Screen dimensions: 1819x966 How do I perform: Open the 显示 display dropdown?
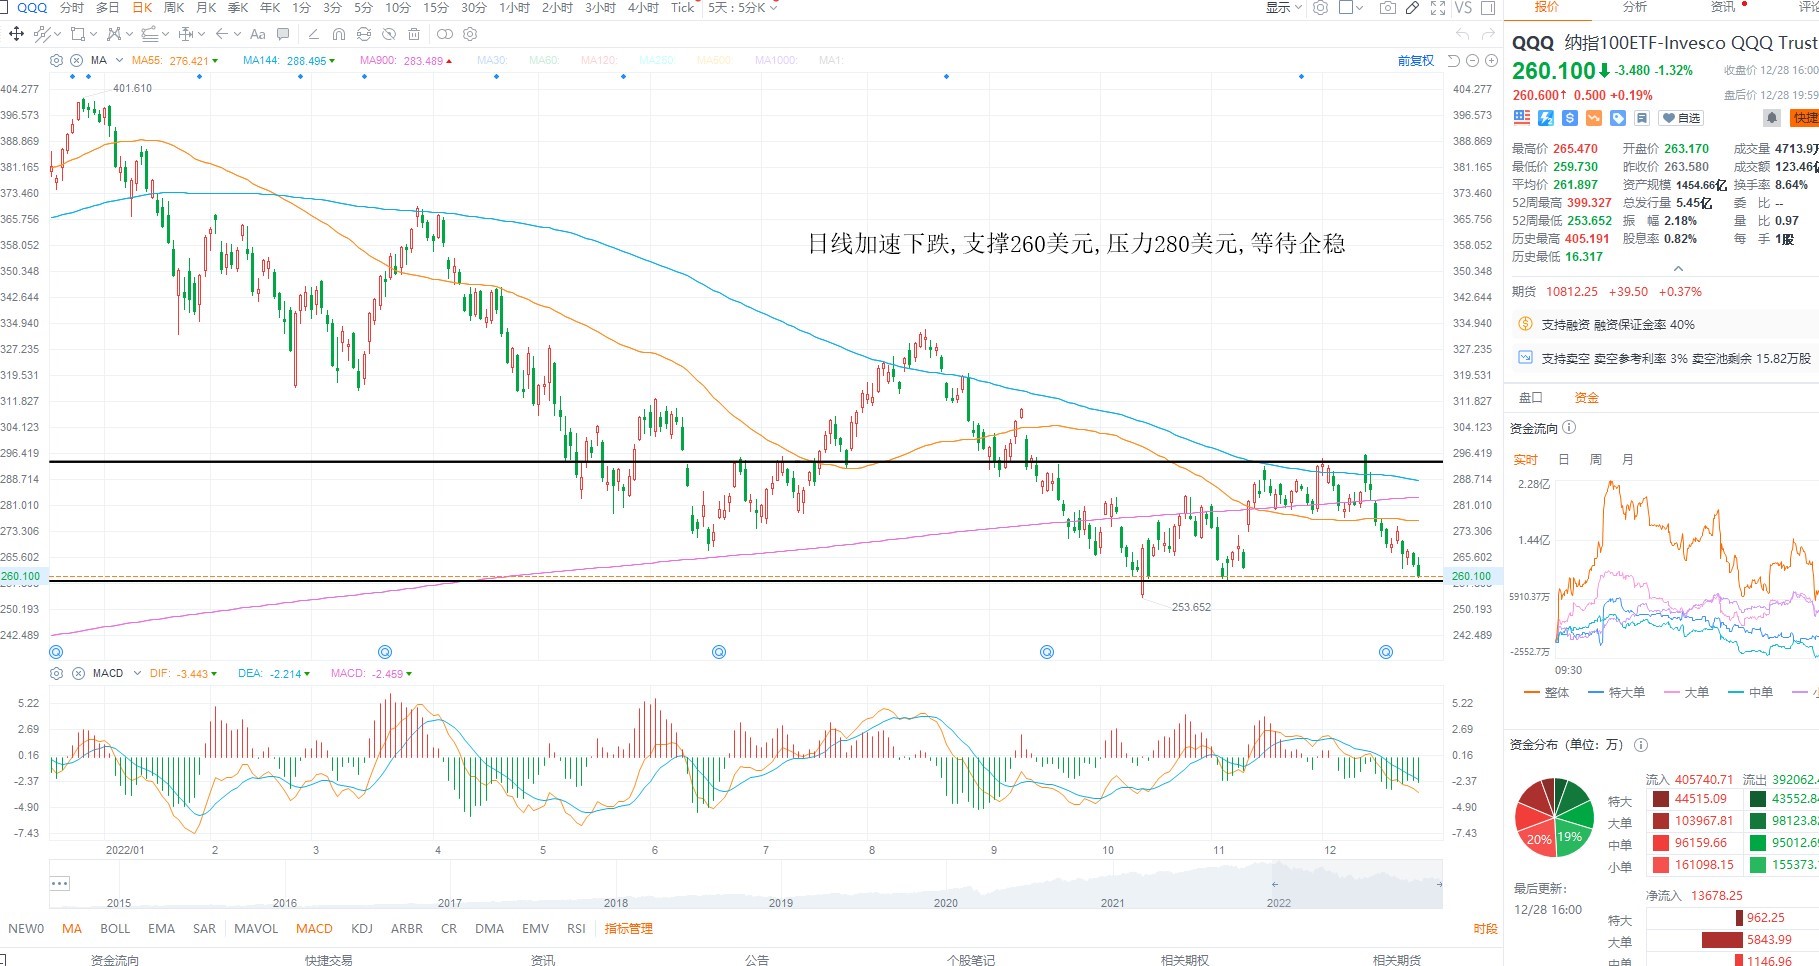[x=1284, y=8]
